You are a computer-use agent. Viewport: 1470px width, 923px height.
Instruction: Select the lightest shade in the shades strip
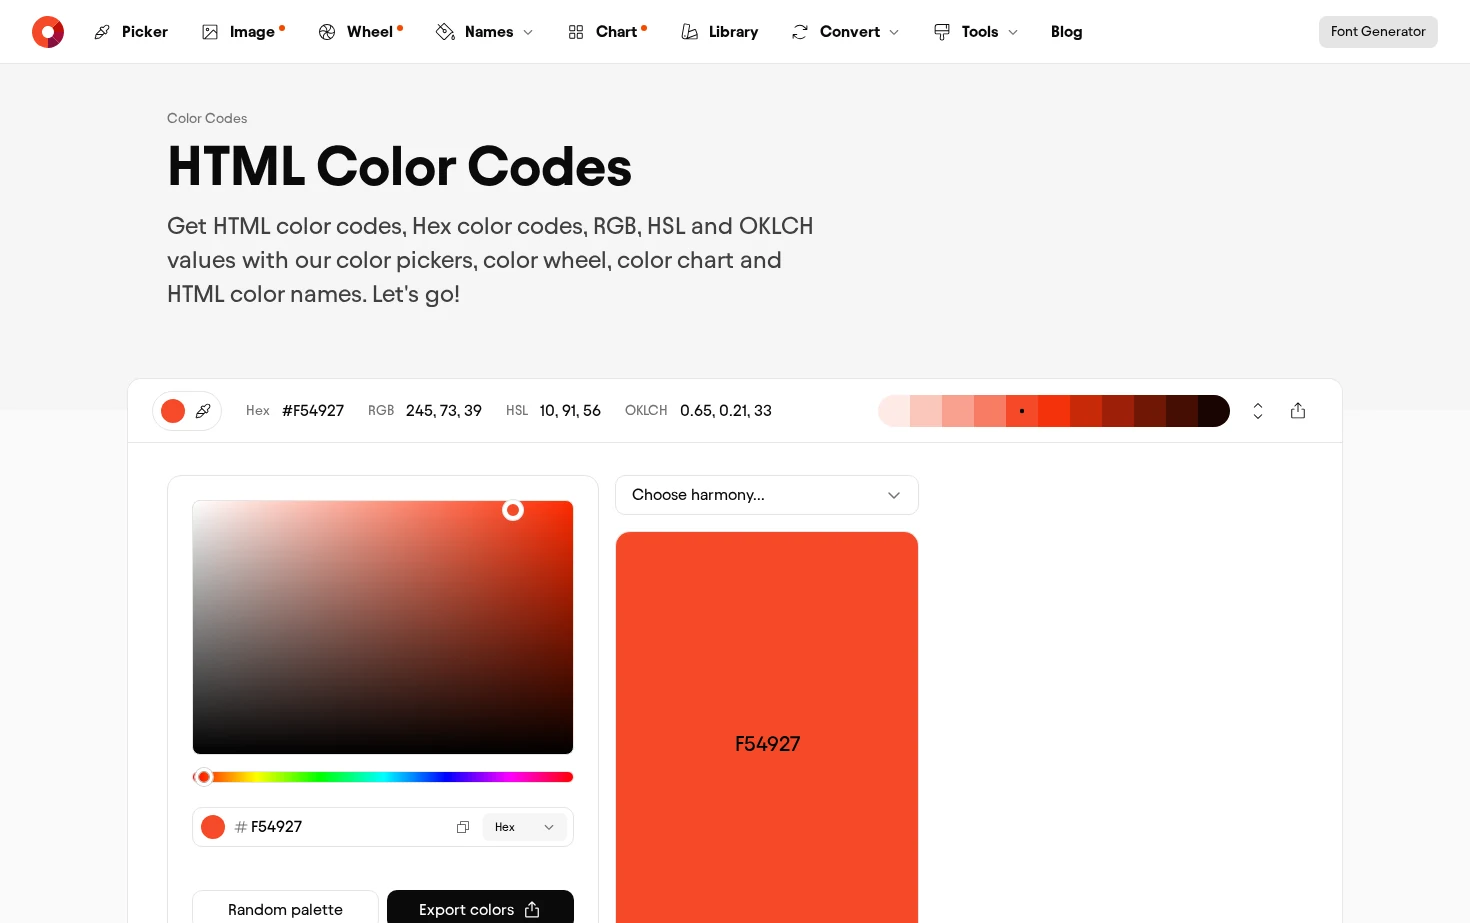894,411
